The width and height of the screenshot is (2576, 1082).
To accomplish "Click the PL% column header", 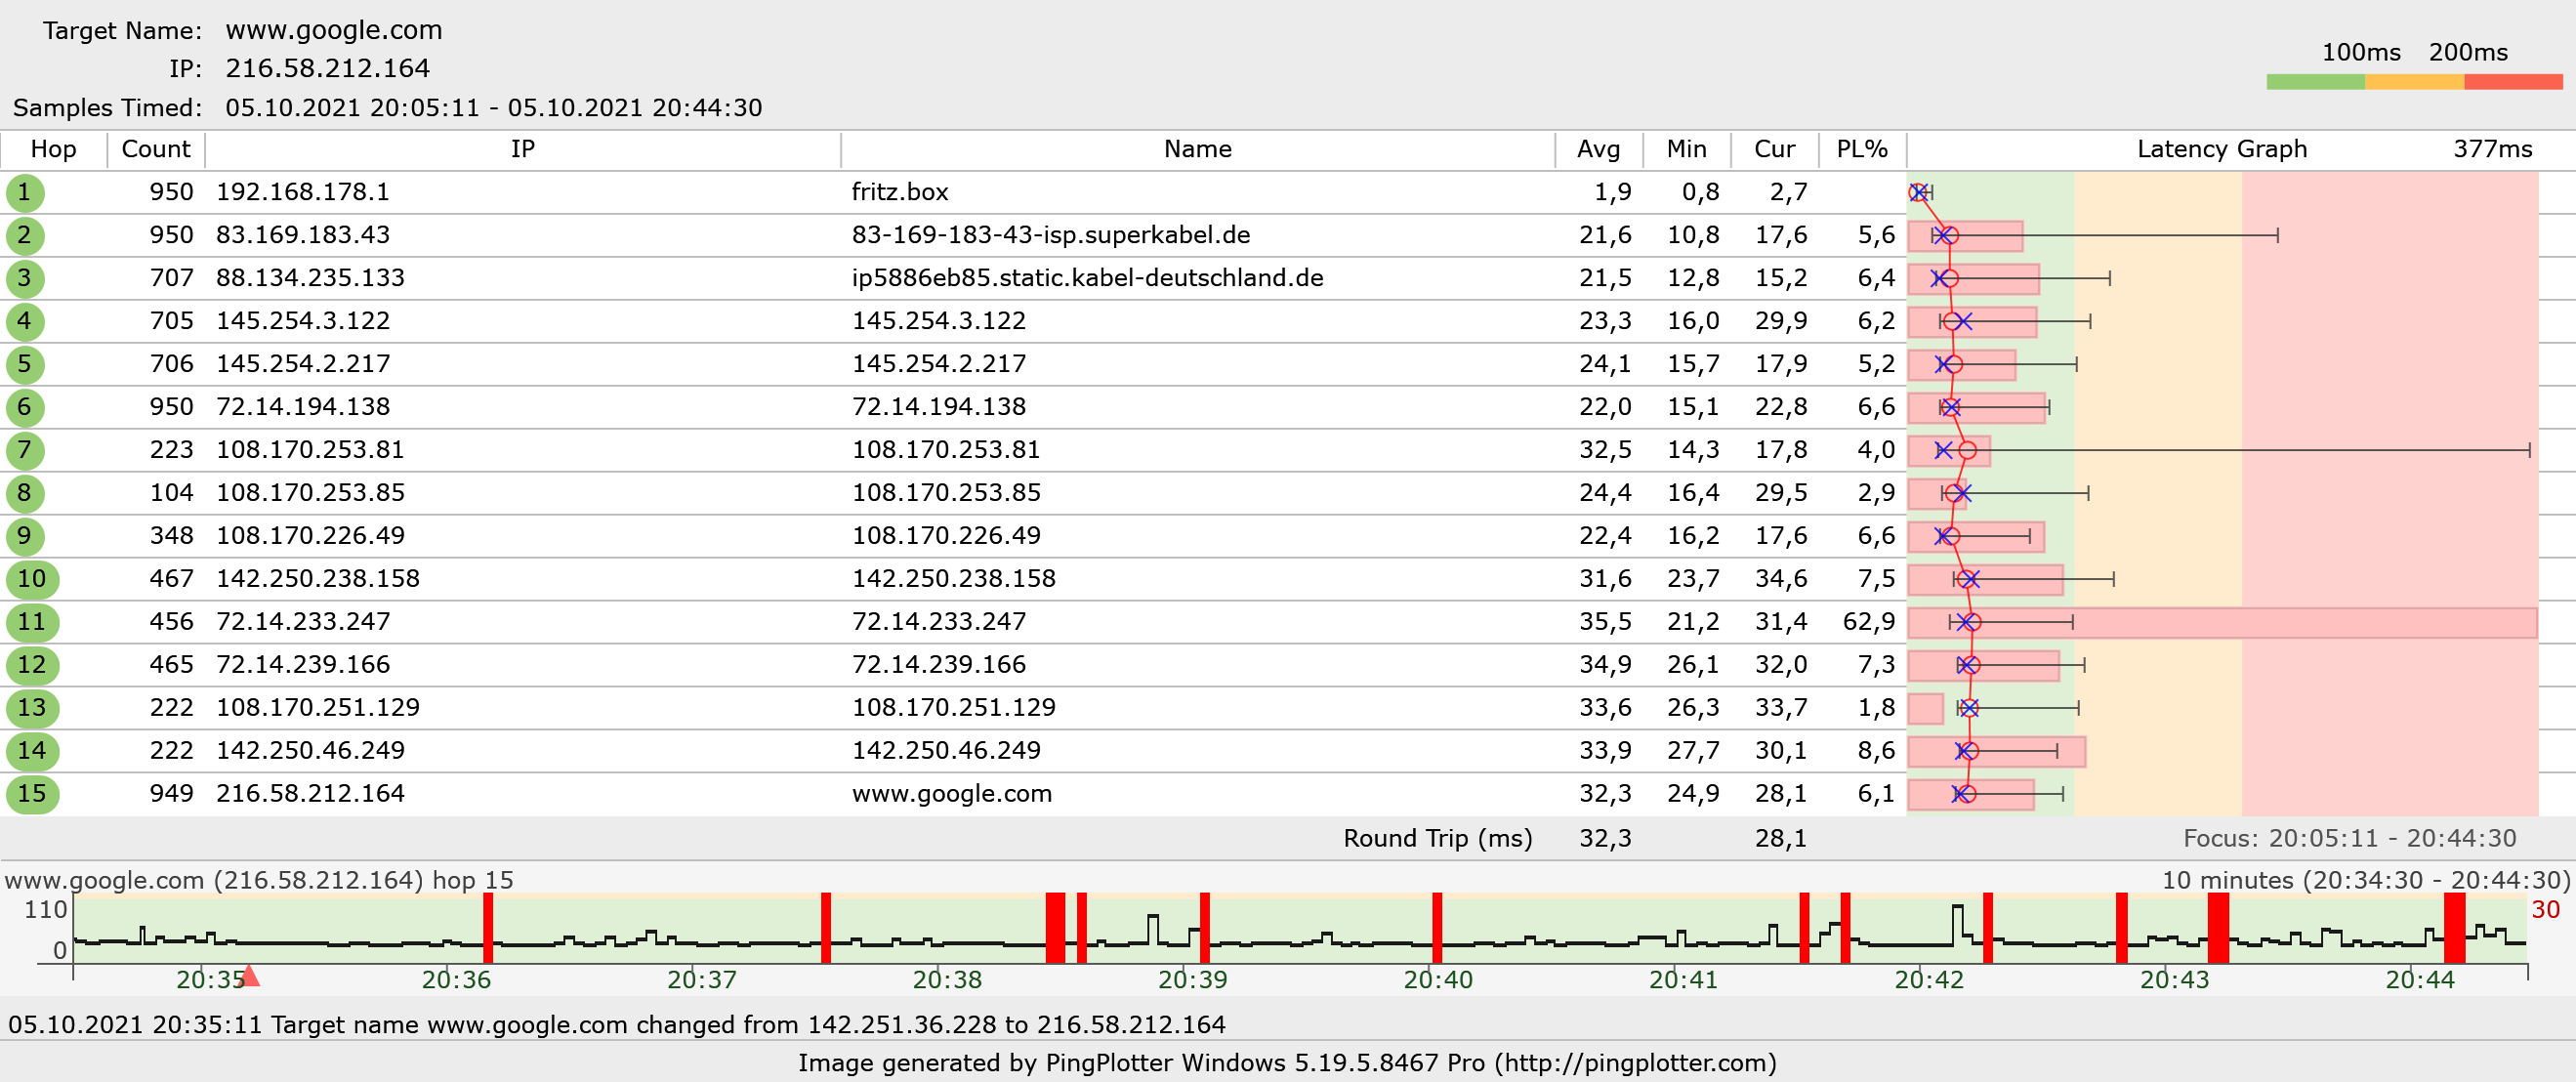I will [1861, 149].
